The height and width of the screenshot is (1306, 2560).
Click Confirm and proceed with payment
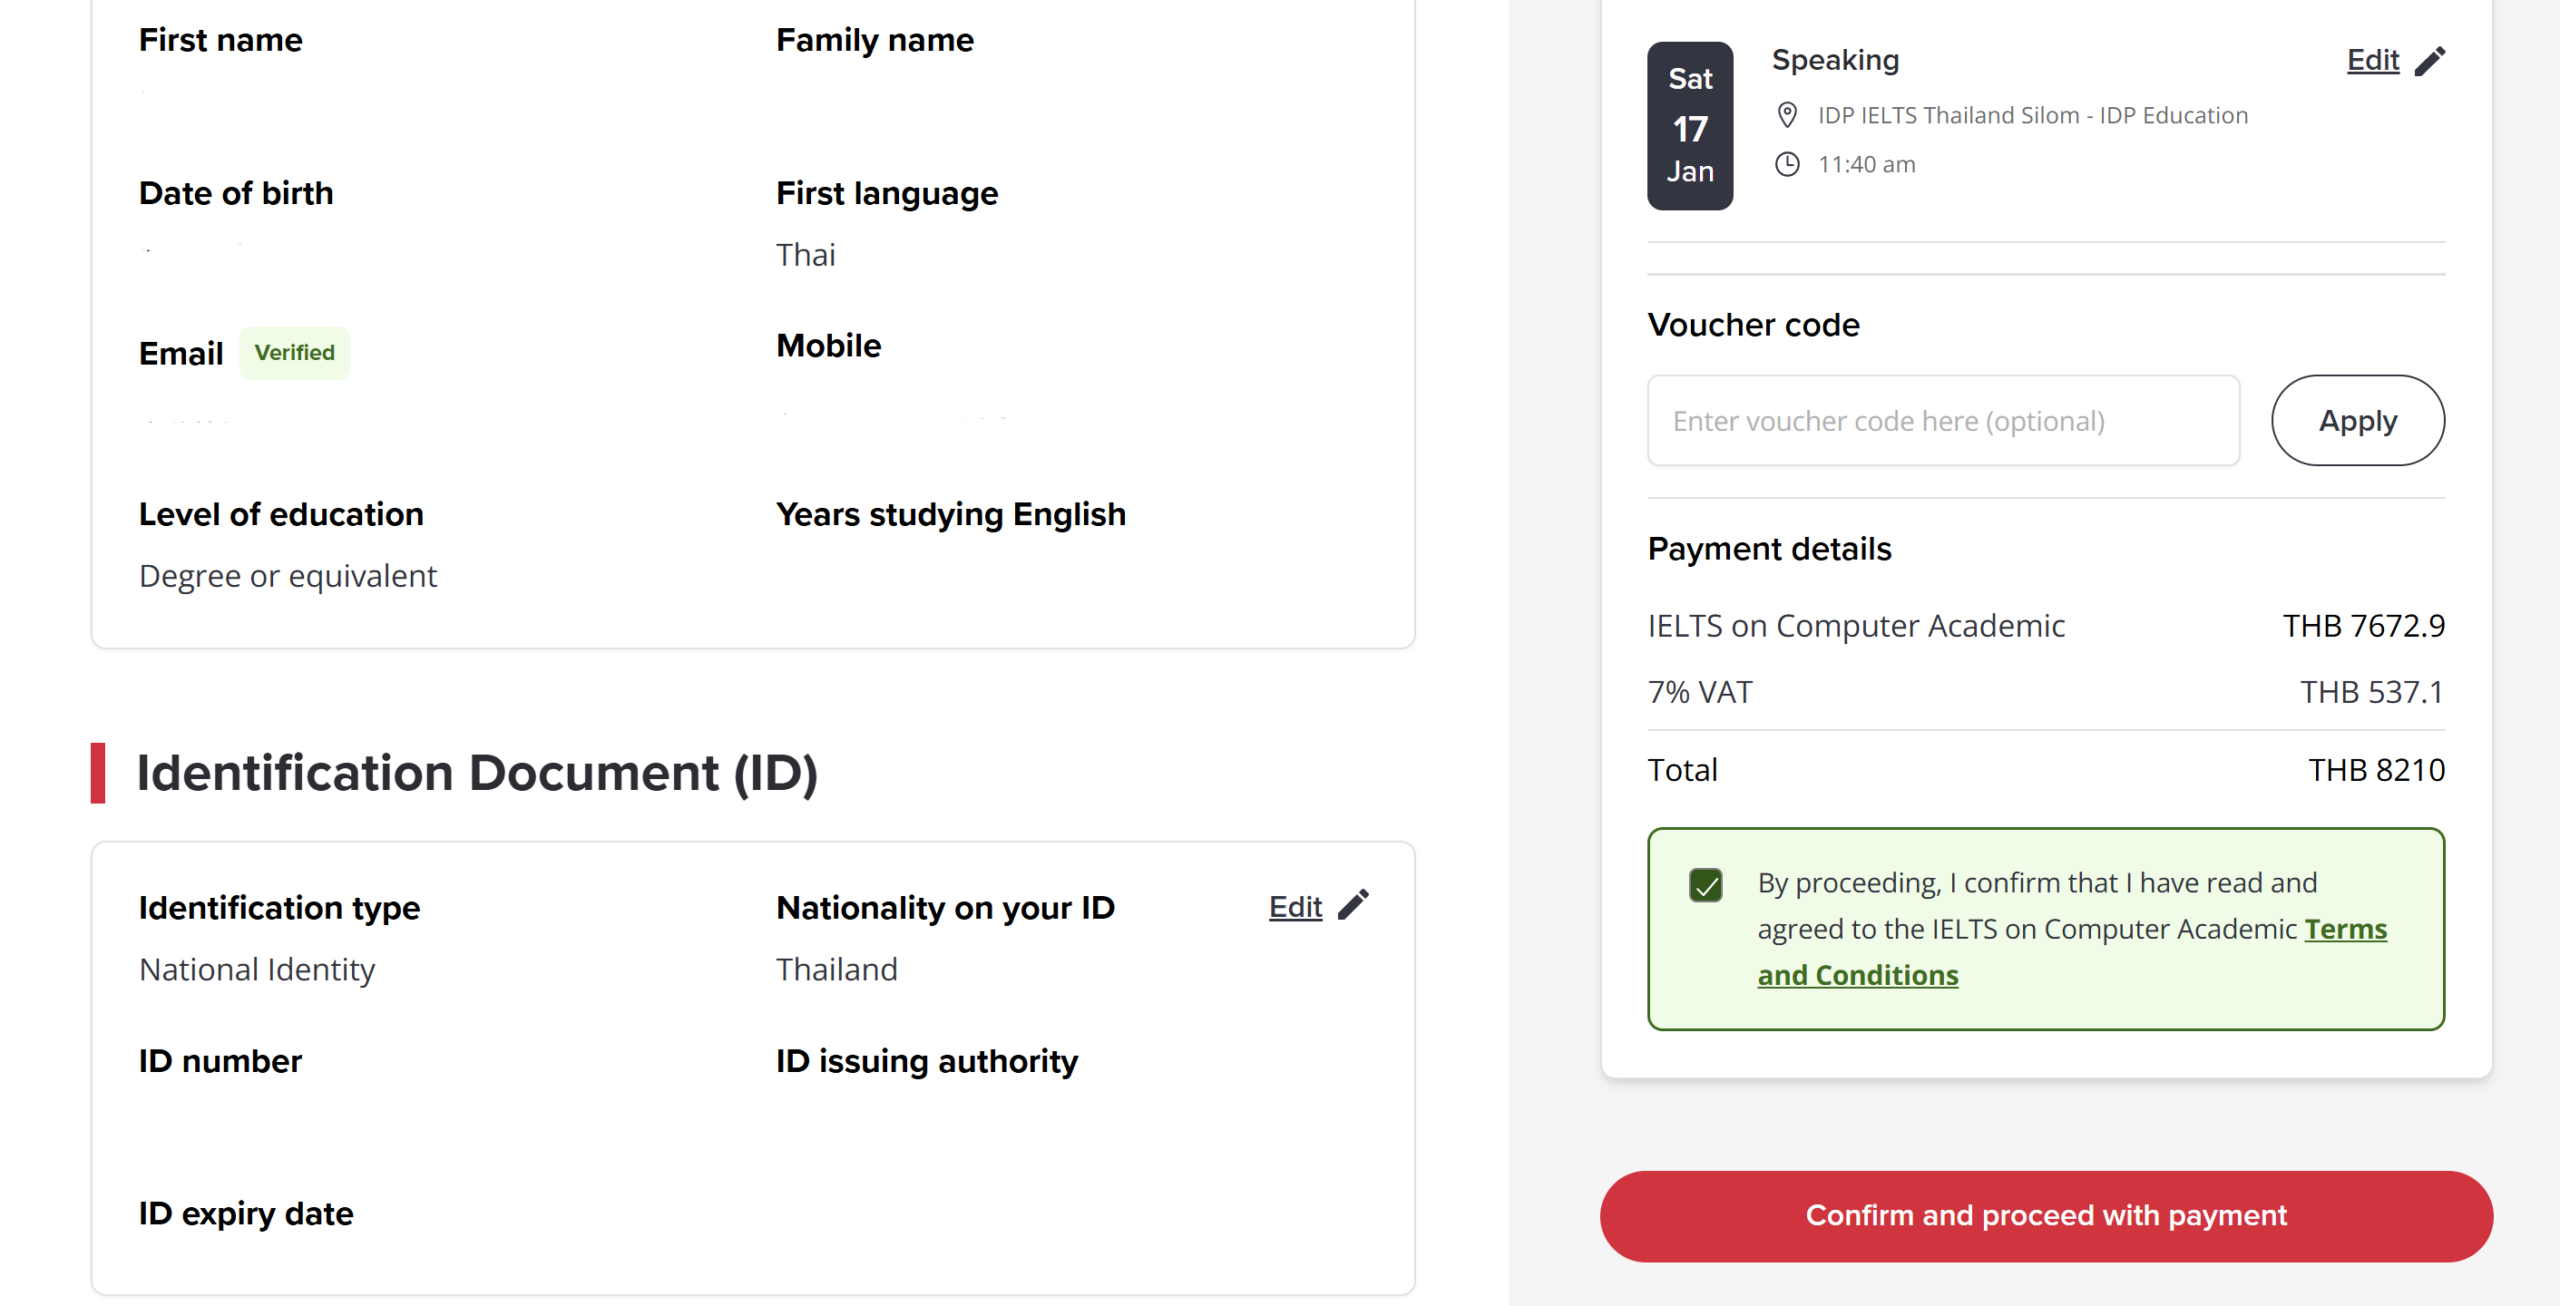[2045, 1215]
